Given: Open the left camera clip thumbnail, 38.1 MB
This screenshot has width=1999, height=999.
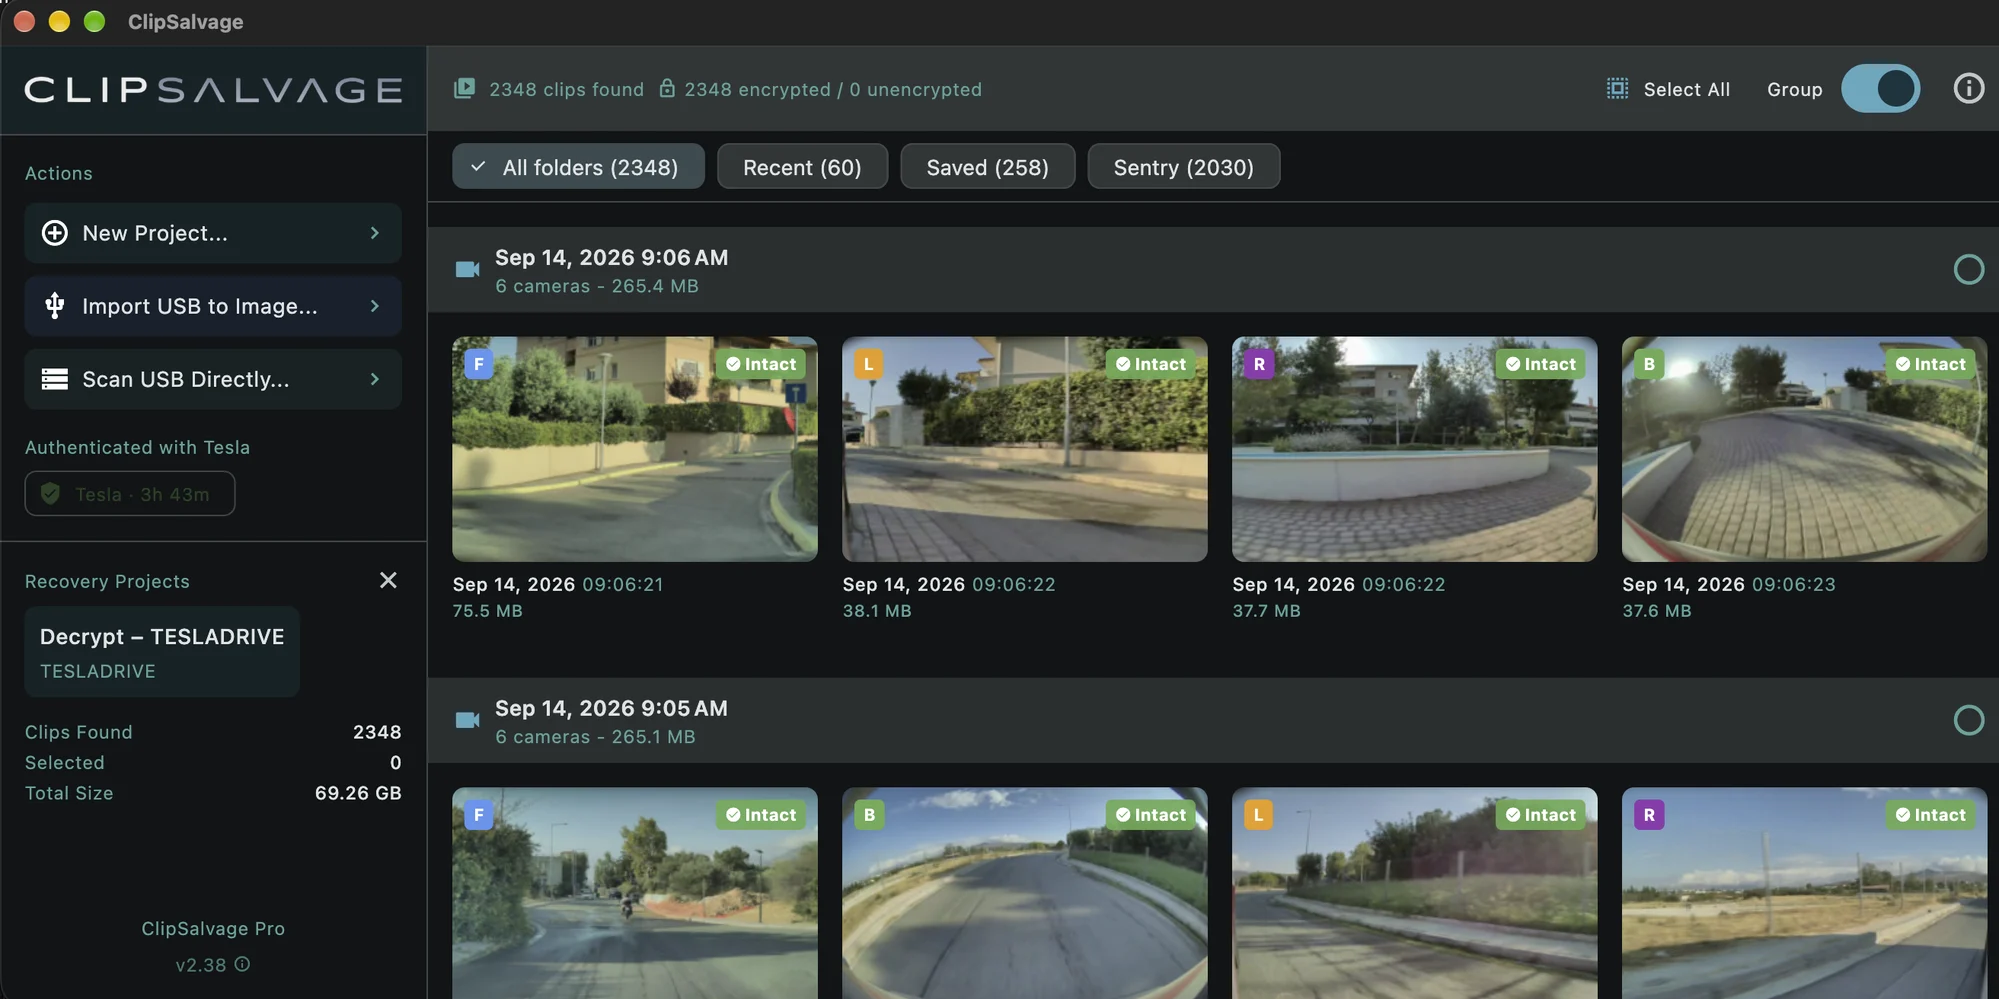Looking at the screenshot, I should point(1025,449).
